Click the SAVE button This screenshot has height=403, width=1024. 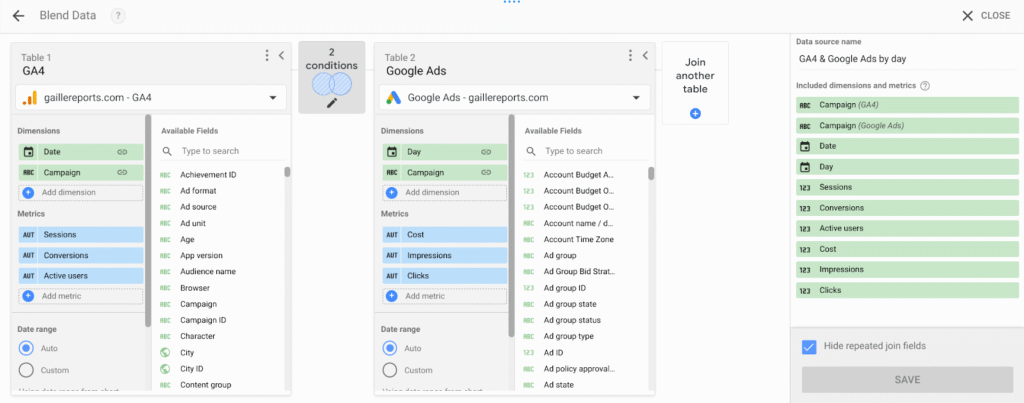click(907, 380)
